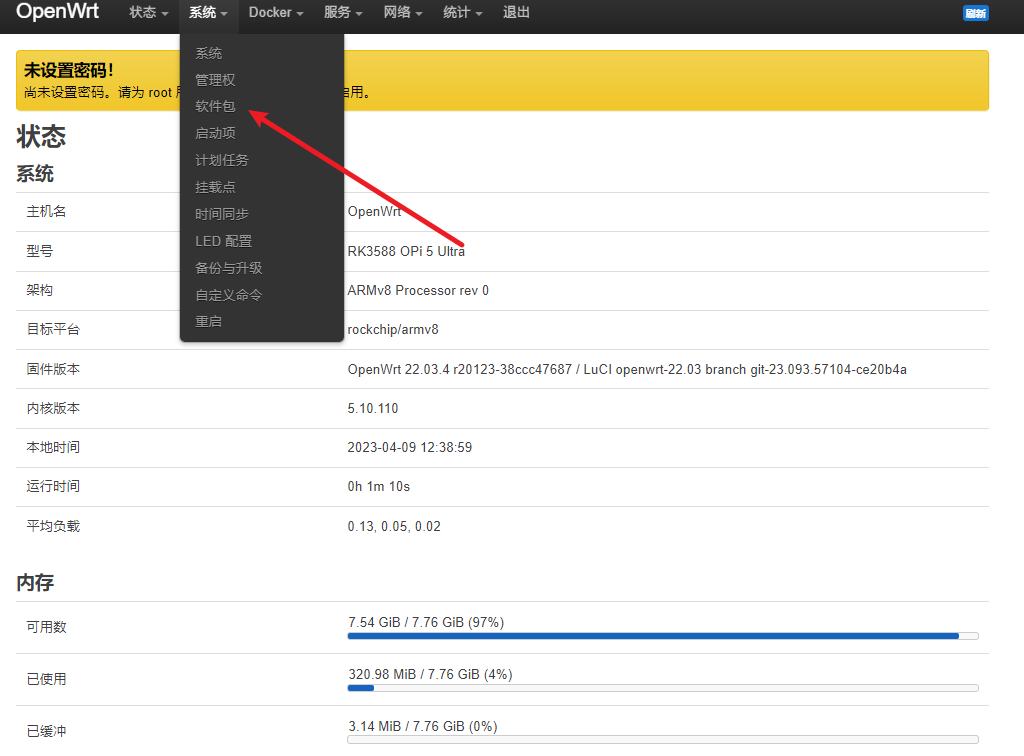
Task: Click the ARMv8 Processor rev 0 value
Action: point(418,291)
